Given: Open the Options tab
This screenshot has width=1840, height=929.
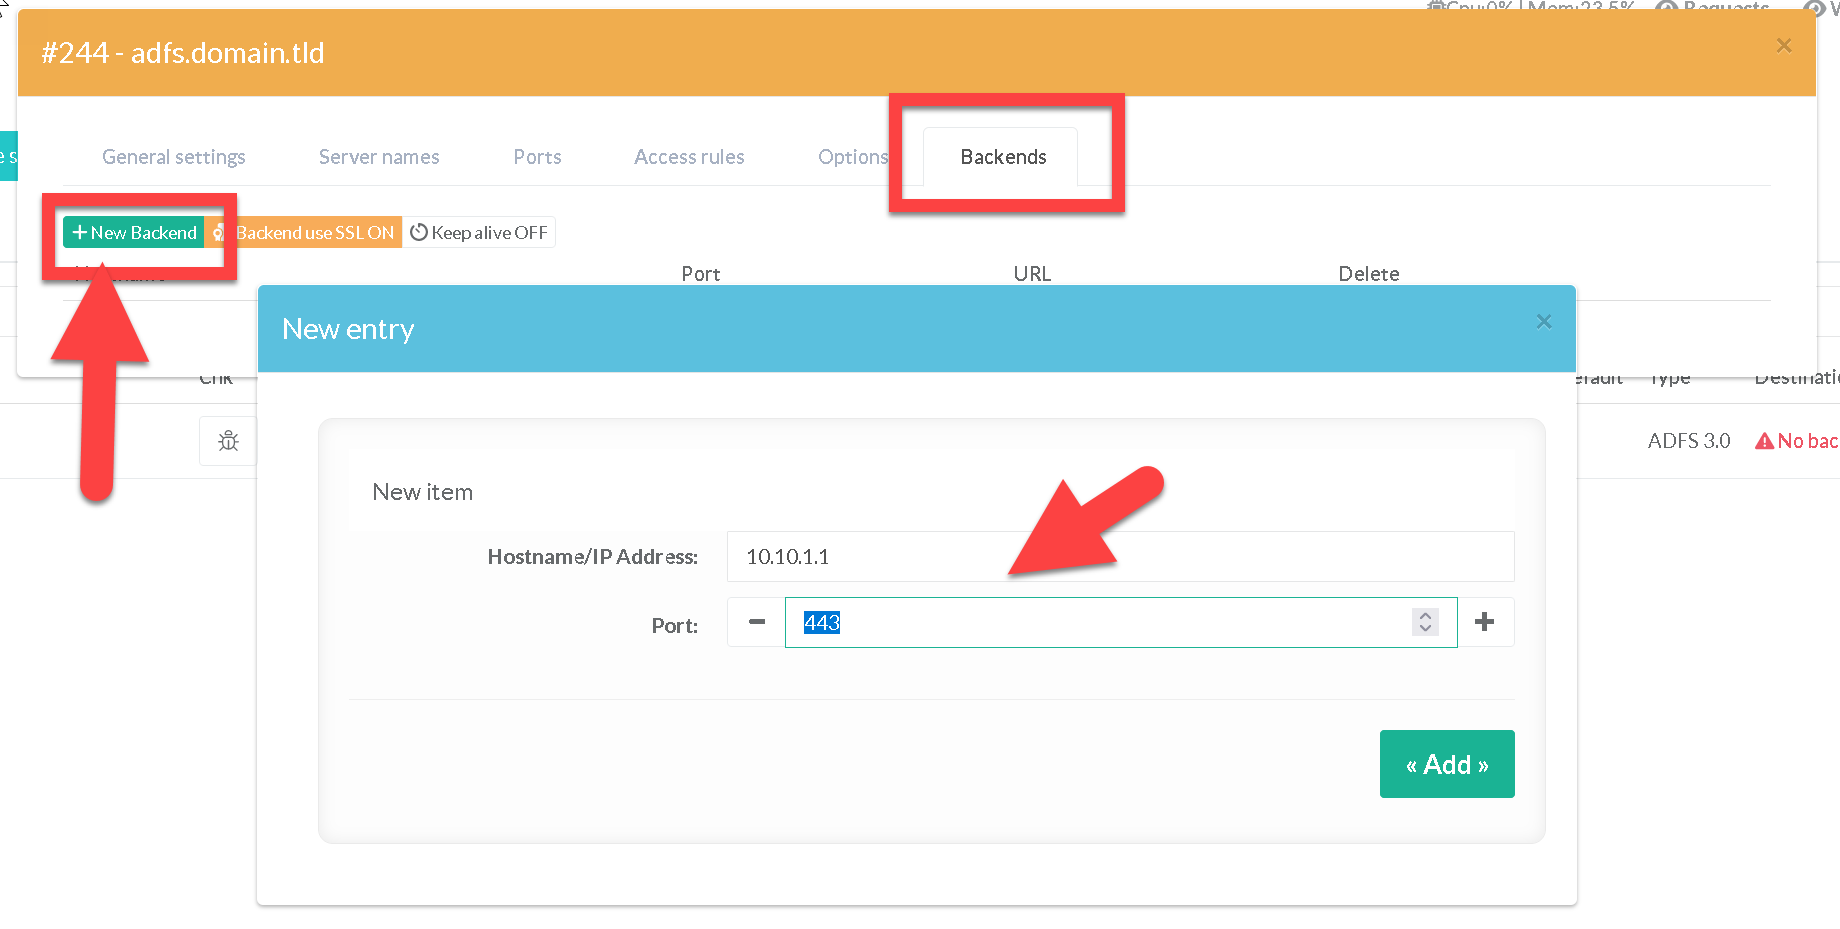Looking at the screenshot, I should tap(852, 157).
